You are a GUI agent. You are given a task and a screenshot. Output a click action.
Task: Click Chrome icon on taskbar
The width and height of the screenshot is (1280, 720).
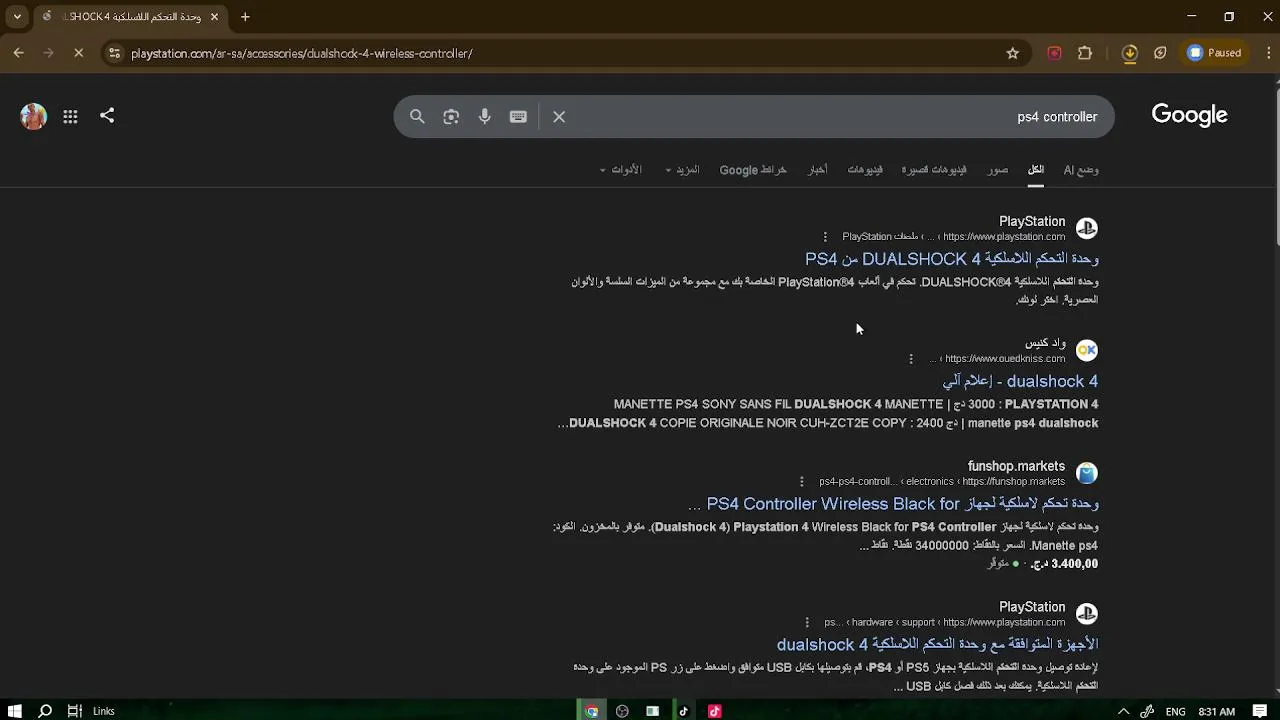[x=592, y=711]
